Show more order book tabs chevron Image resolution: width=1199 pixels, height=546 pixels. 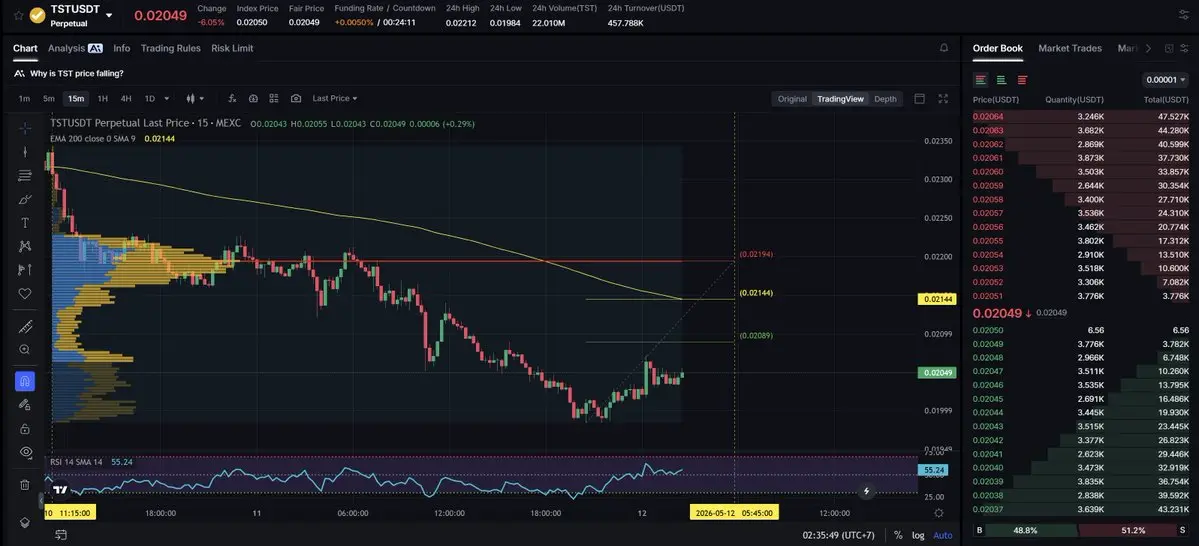(x=1148, y=48)
